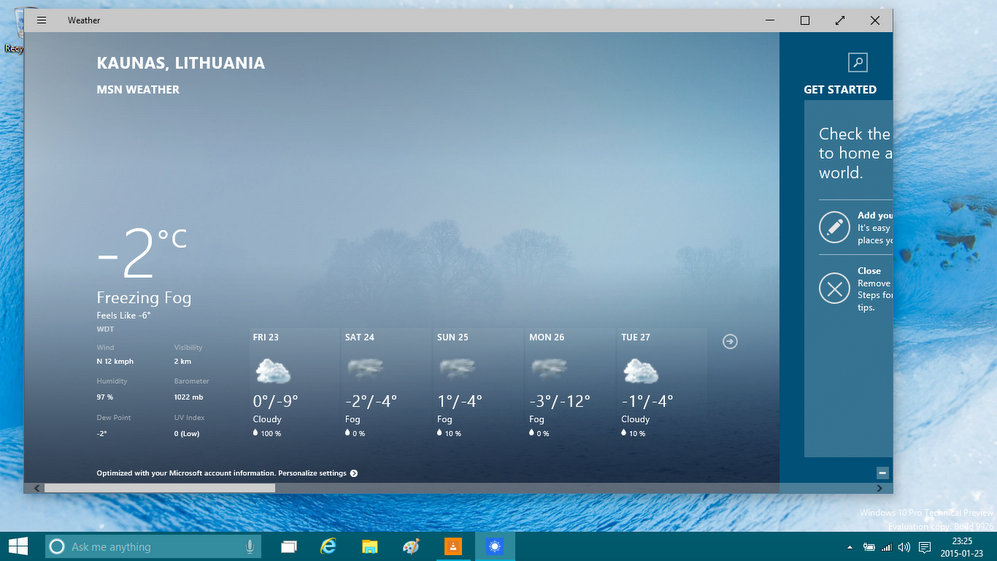Expand hidden system tray icons

[x=850, y=547]
